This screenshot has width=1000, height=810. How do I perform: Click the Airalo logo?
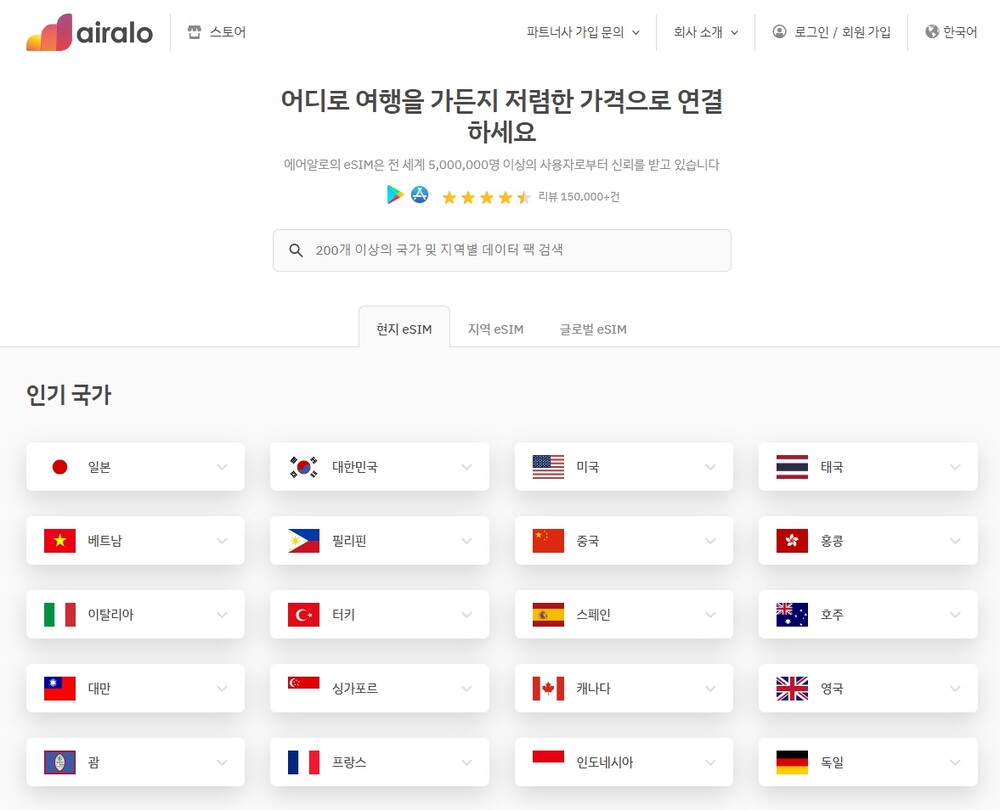pyautogui.click(x=89, y=32)
